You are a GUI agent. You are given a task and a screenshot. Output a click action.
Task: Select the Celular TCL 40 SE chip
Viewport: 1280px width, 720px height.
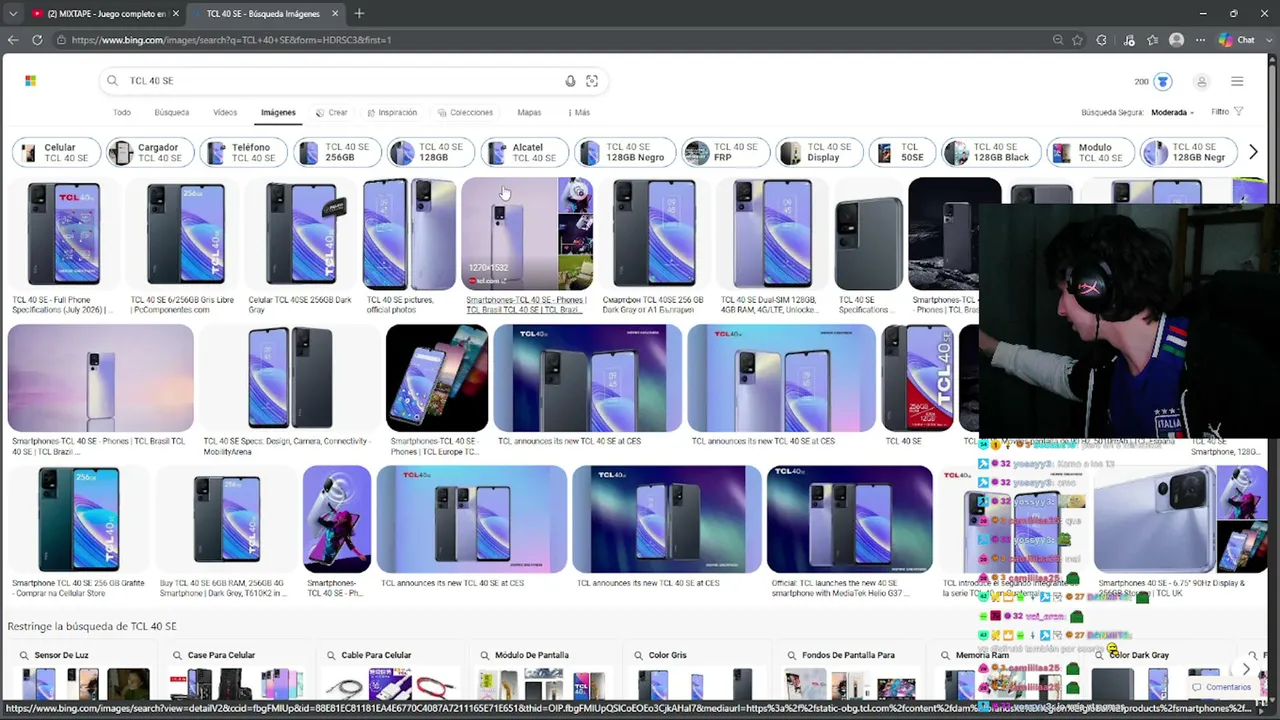57,153
